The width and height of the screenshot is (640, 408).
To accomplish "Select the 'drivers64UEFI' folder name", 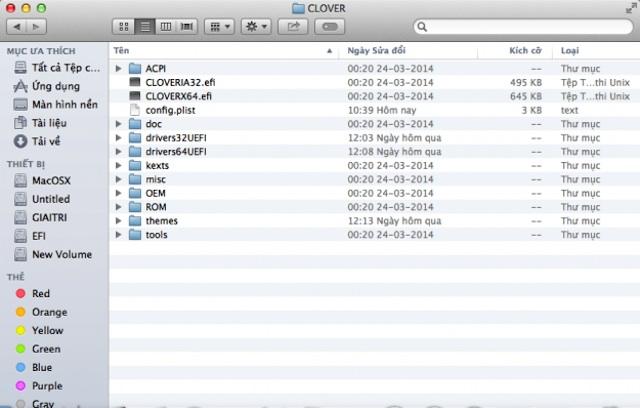I will coord(176,151).
